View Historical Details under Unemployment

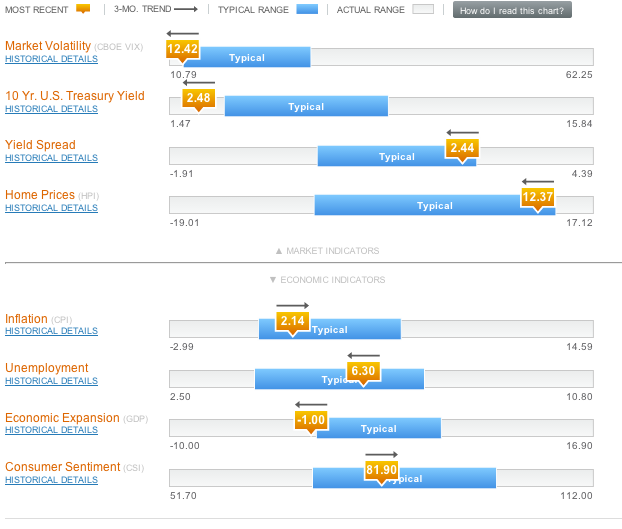(51, 381)
